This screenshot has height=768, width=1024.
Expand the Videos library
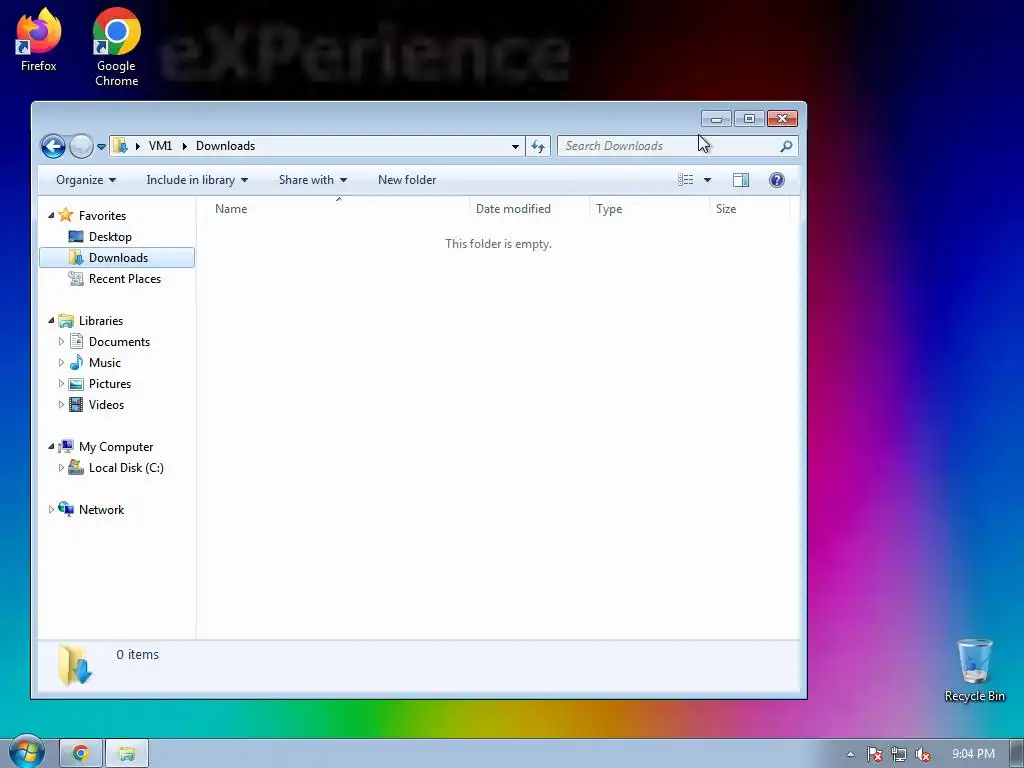pos(61,404)
